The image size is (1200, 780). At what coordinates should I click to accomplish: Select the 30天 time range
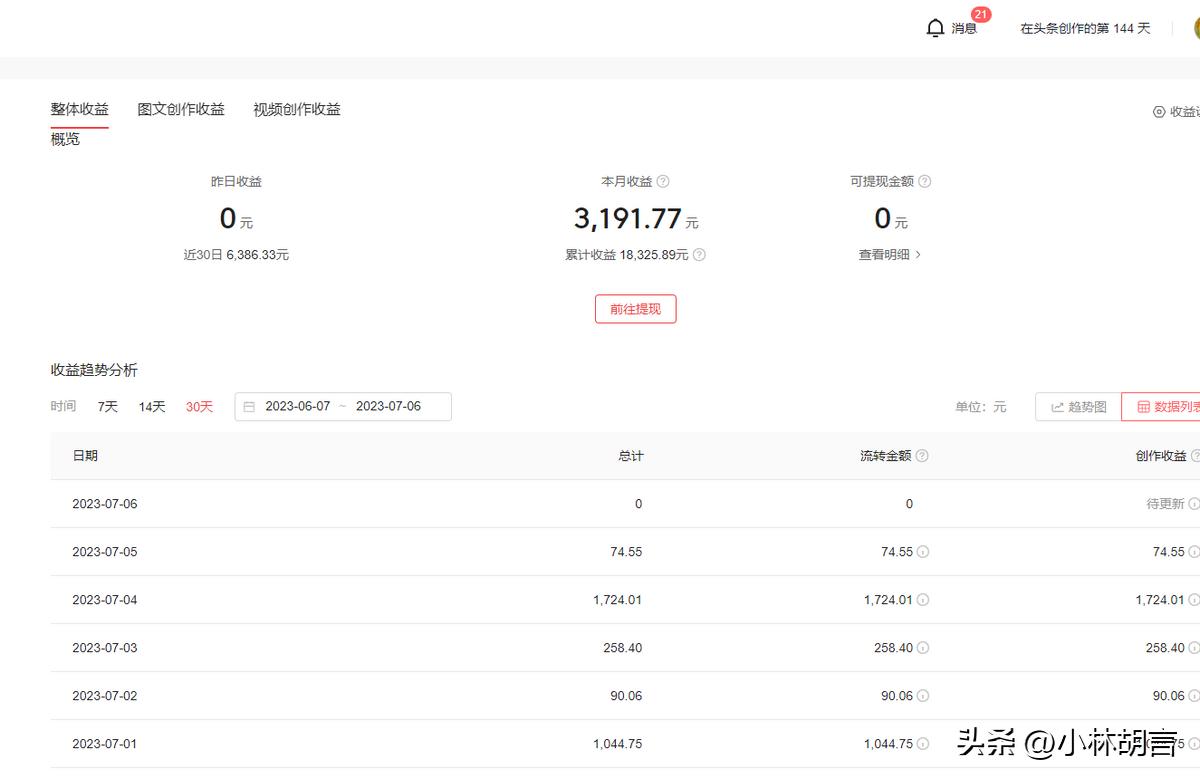tap(199, 407)
